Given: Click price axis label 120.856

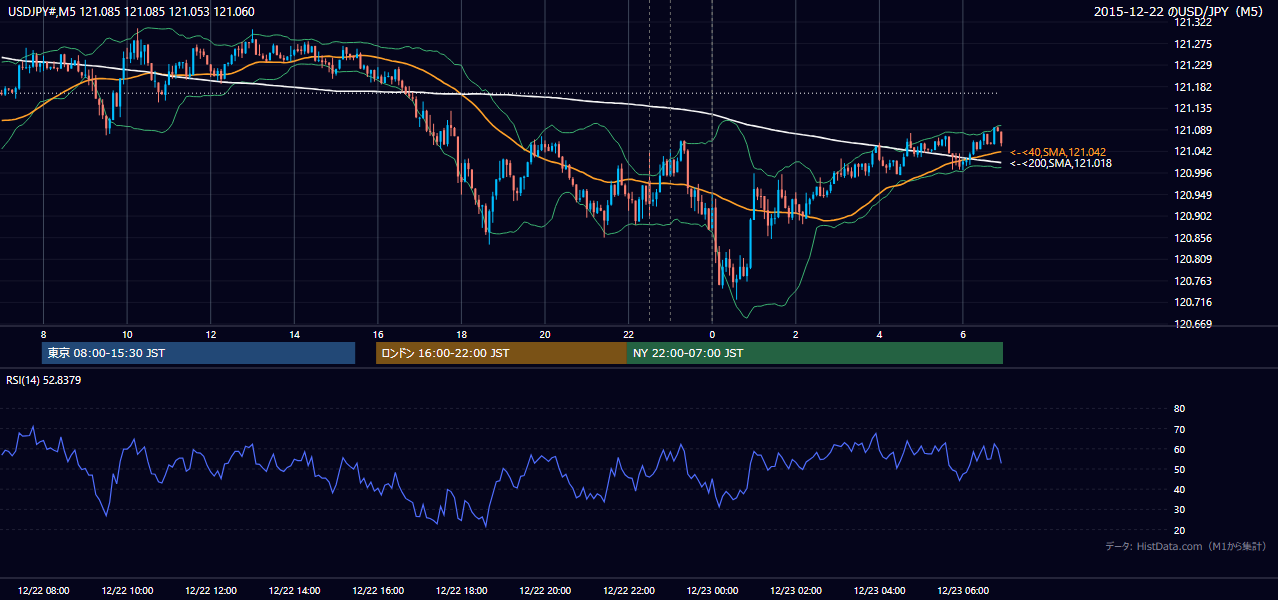Looking at the screenshot, I should [1193, 238].
